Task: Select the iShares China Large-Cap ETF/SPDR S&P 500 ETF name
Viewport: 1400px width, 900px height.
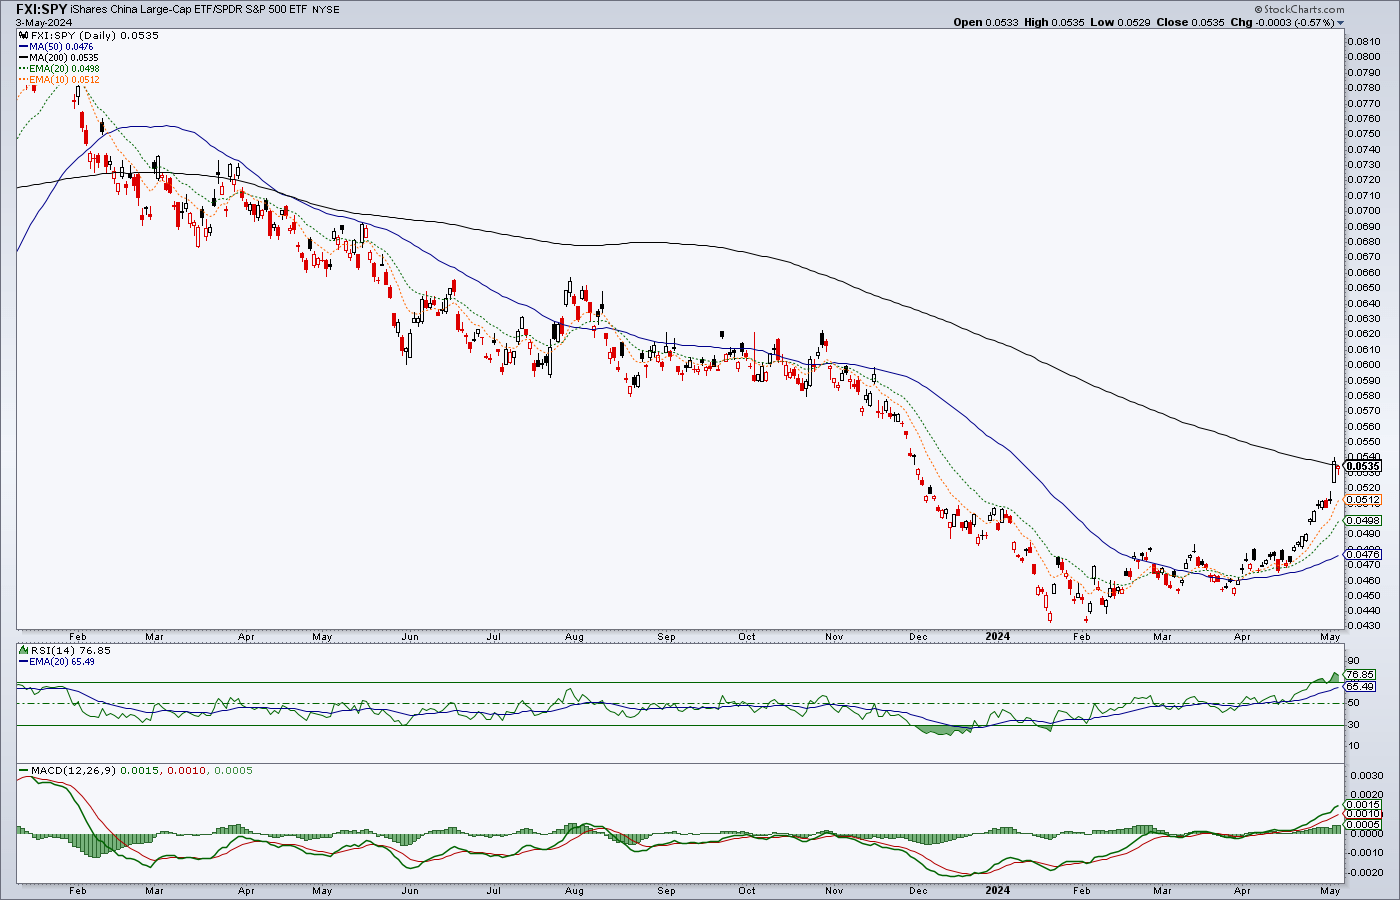Action: (x=188, y=10)
